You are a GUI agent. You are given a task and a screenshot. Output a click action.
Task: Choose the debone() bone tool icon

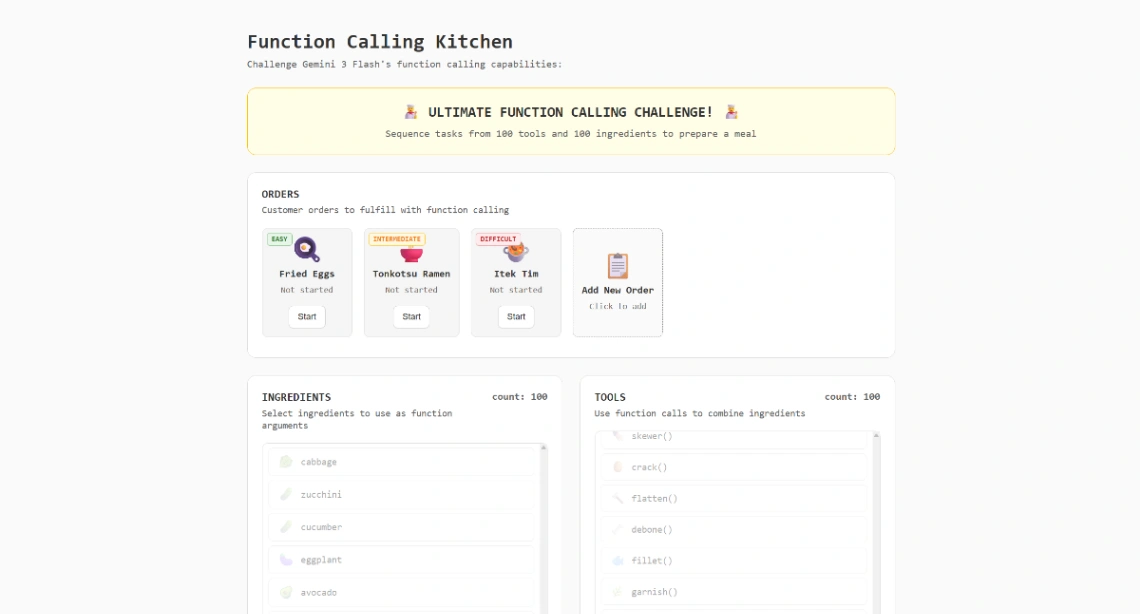click(618, 529)
